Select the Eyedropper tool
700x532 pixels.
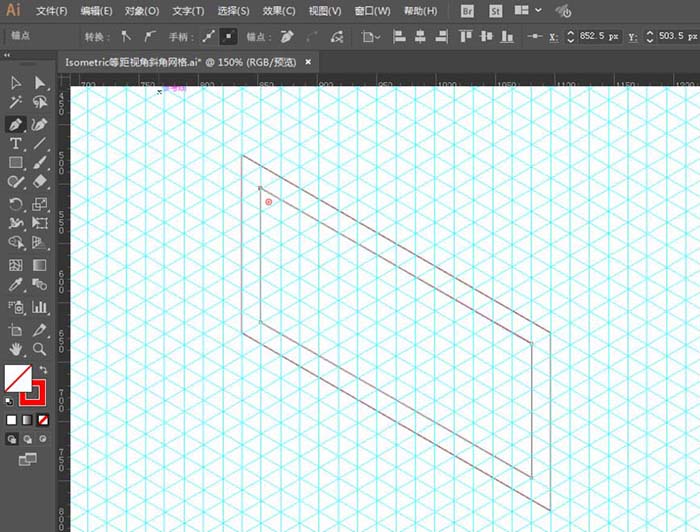point(16,284)
